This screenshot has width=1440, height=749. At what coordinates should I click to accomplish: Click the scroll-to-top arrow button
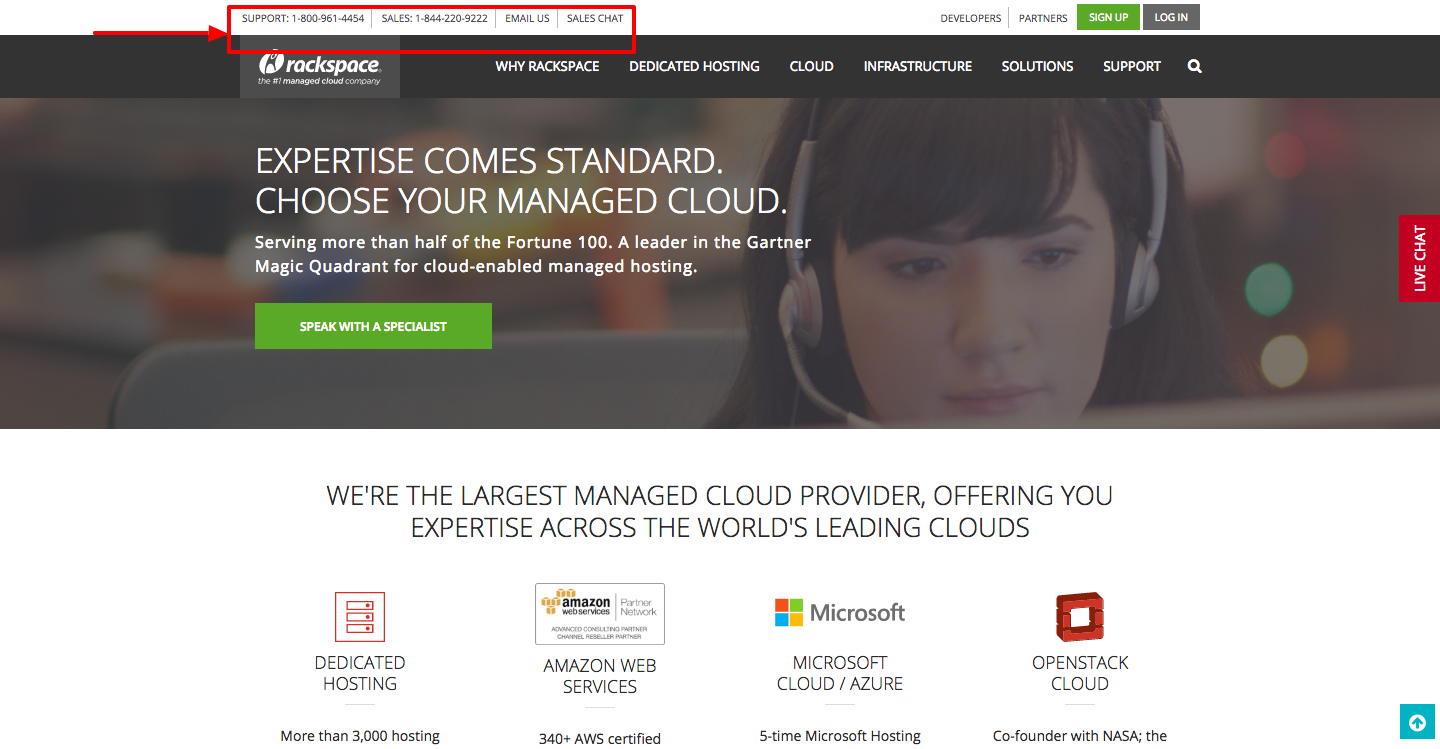1417,722
